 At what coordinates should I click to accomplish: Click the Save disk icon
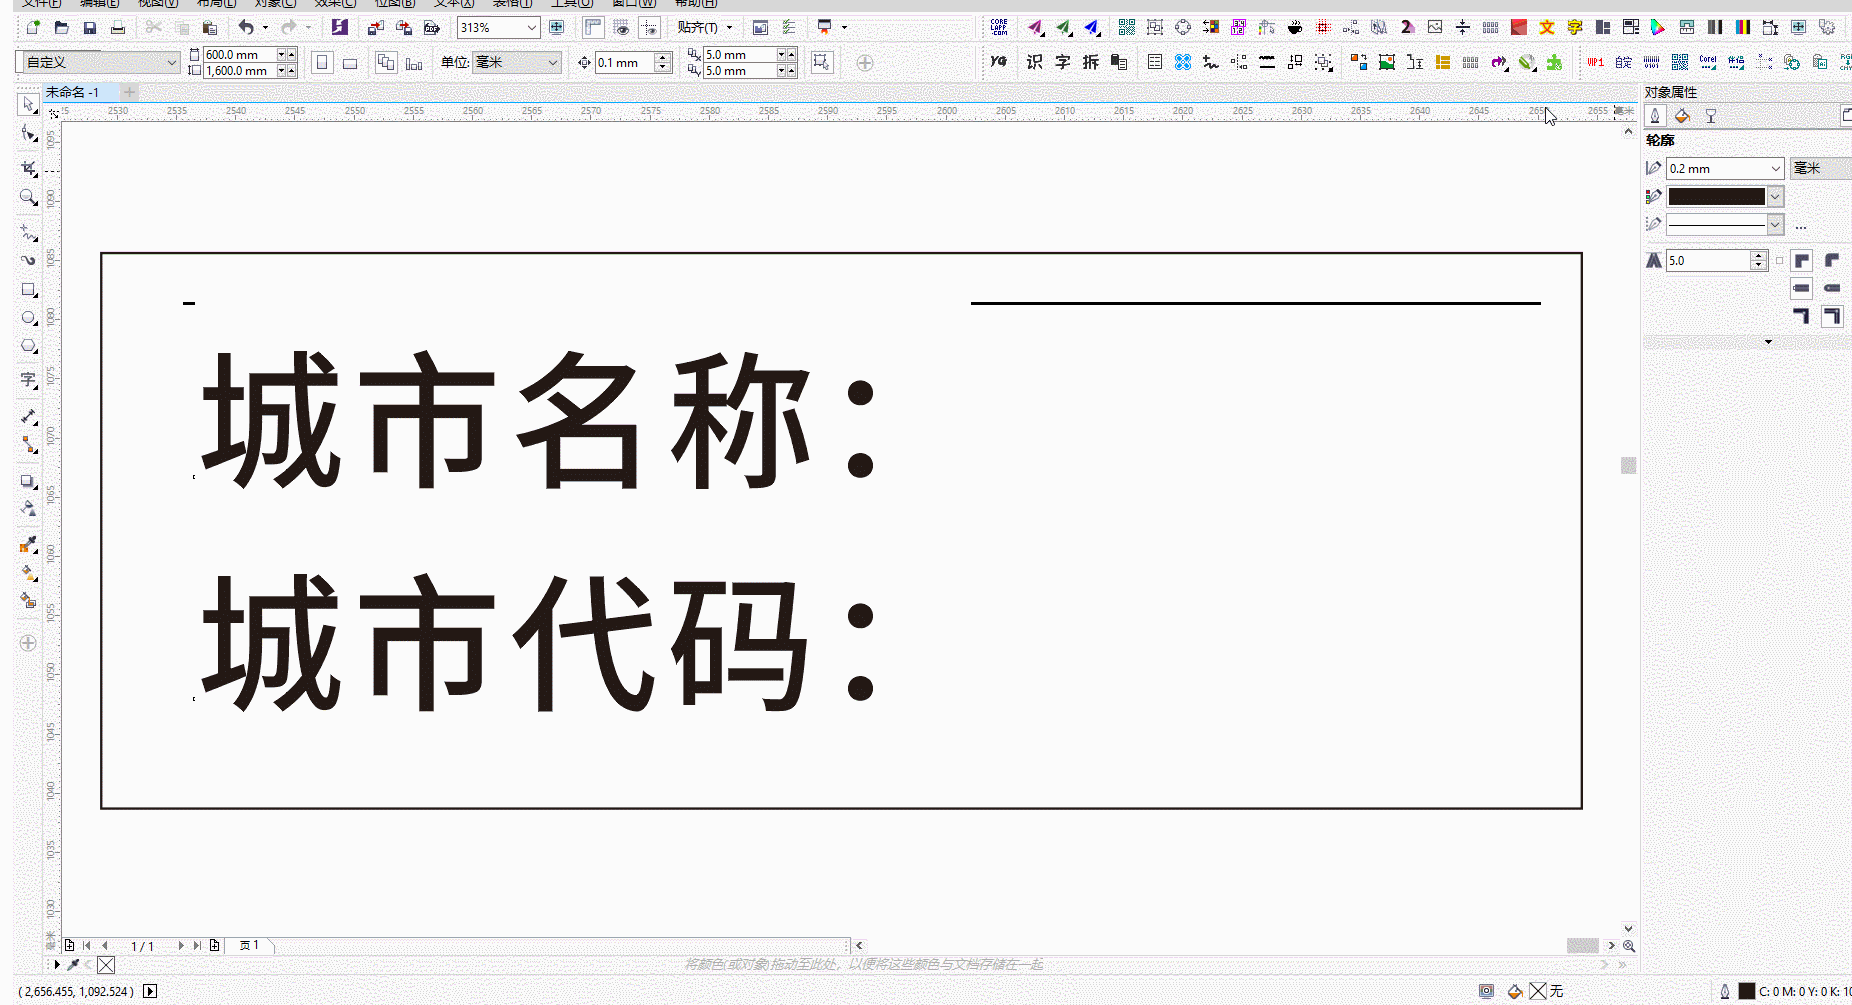pyautogui.click(x=89, y=28)
